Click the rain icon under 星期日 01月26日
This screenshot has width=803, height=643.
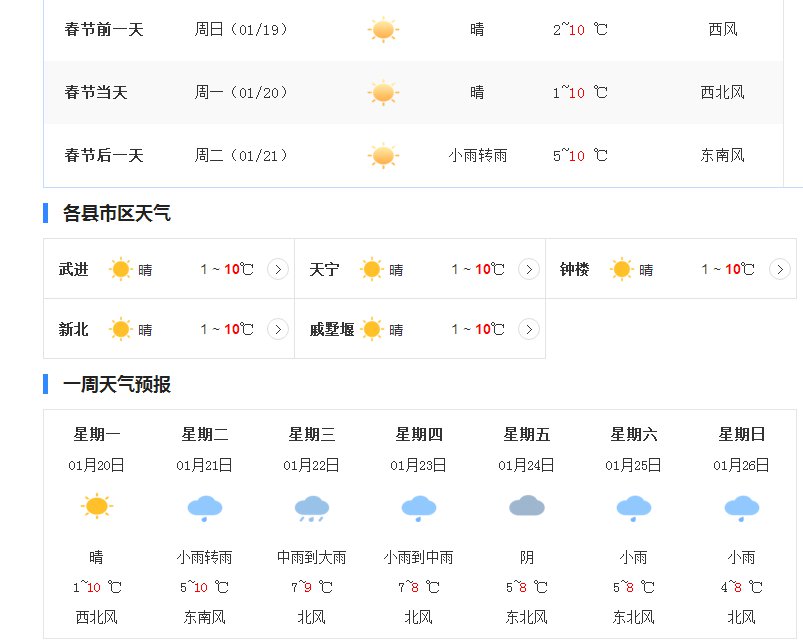742,508
